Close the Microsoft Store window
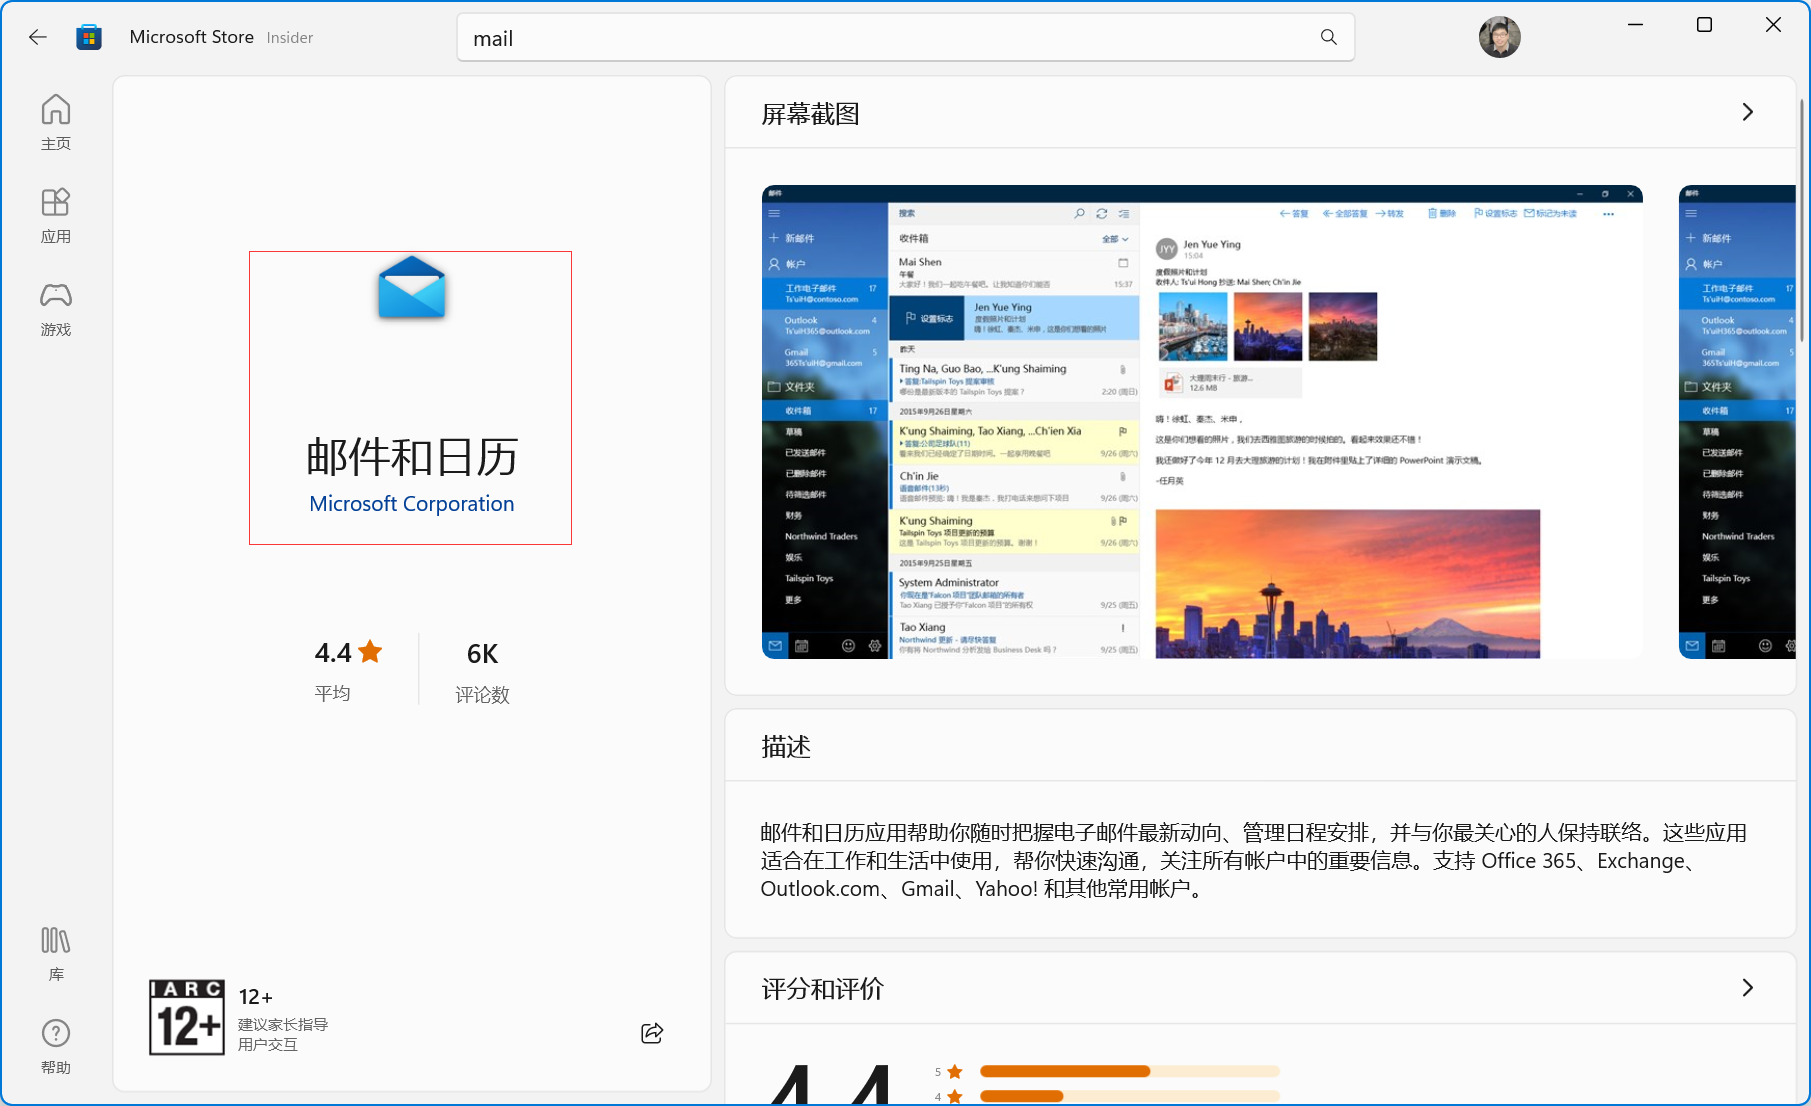The width and height of the screenshot is (1811, 1106). click(x=1773, y=25)
